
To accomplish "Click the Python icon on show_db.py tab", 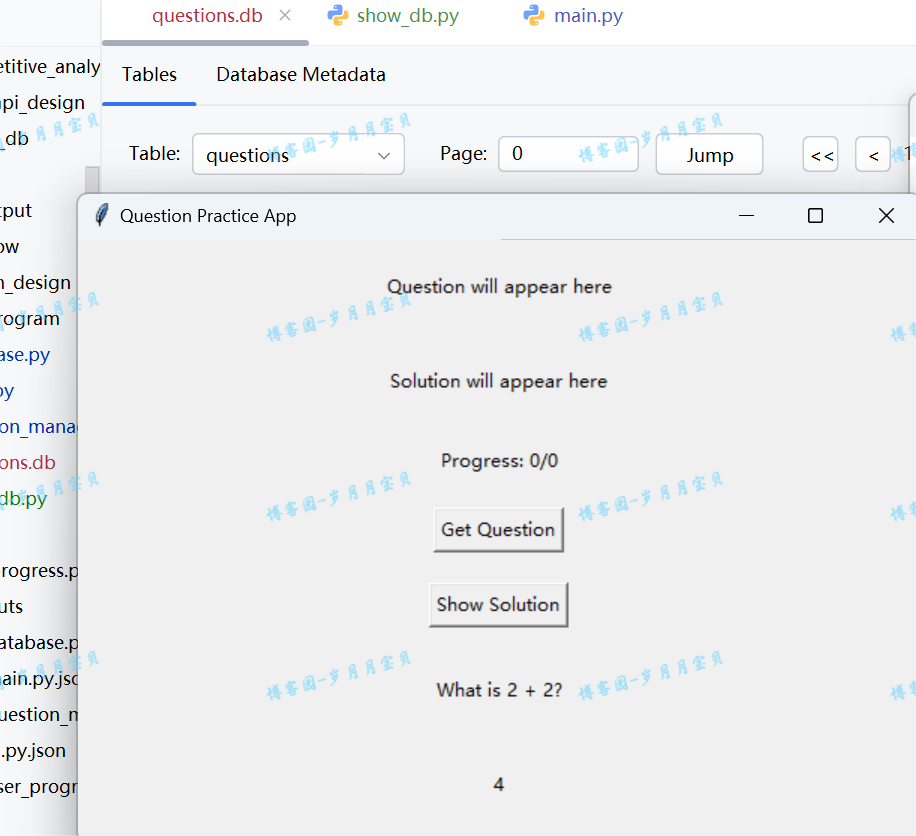I will (x=338, y=15).
